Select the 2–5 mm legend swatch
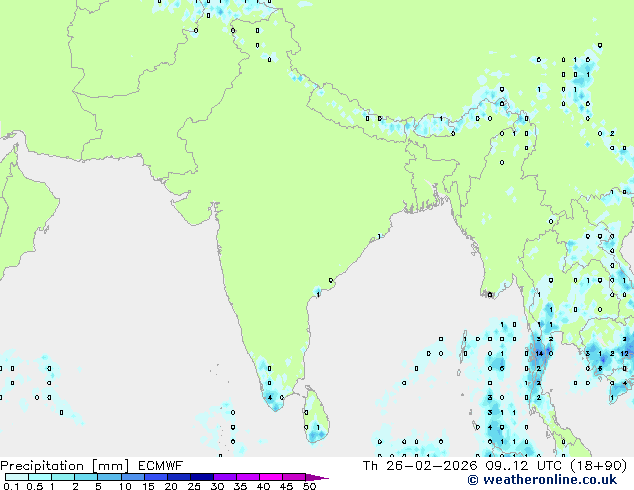Image resolution: width=634 pixels, height=490 pixels. click(86, 477)
